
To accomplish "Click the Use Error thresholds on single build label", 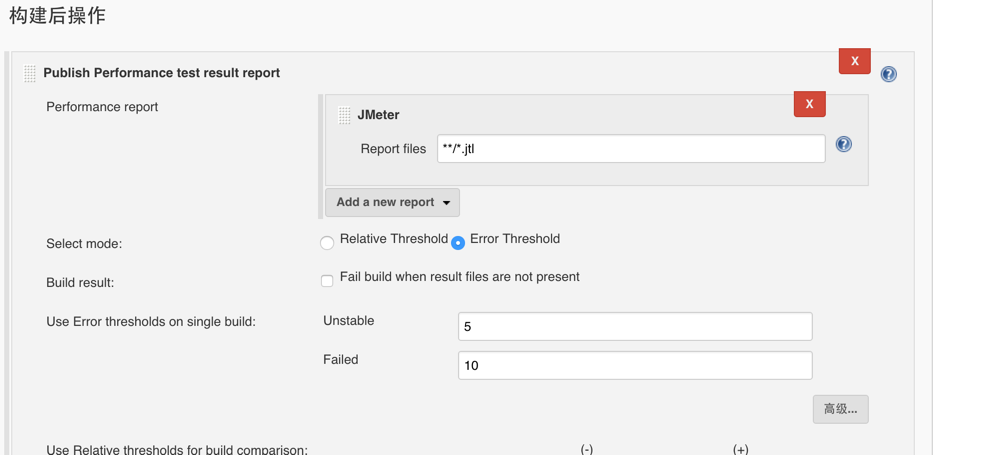I will (151, 321).
